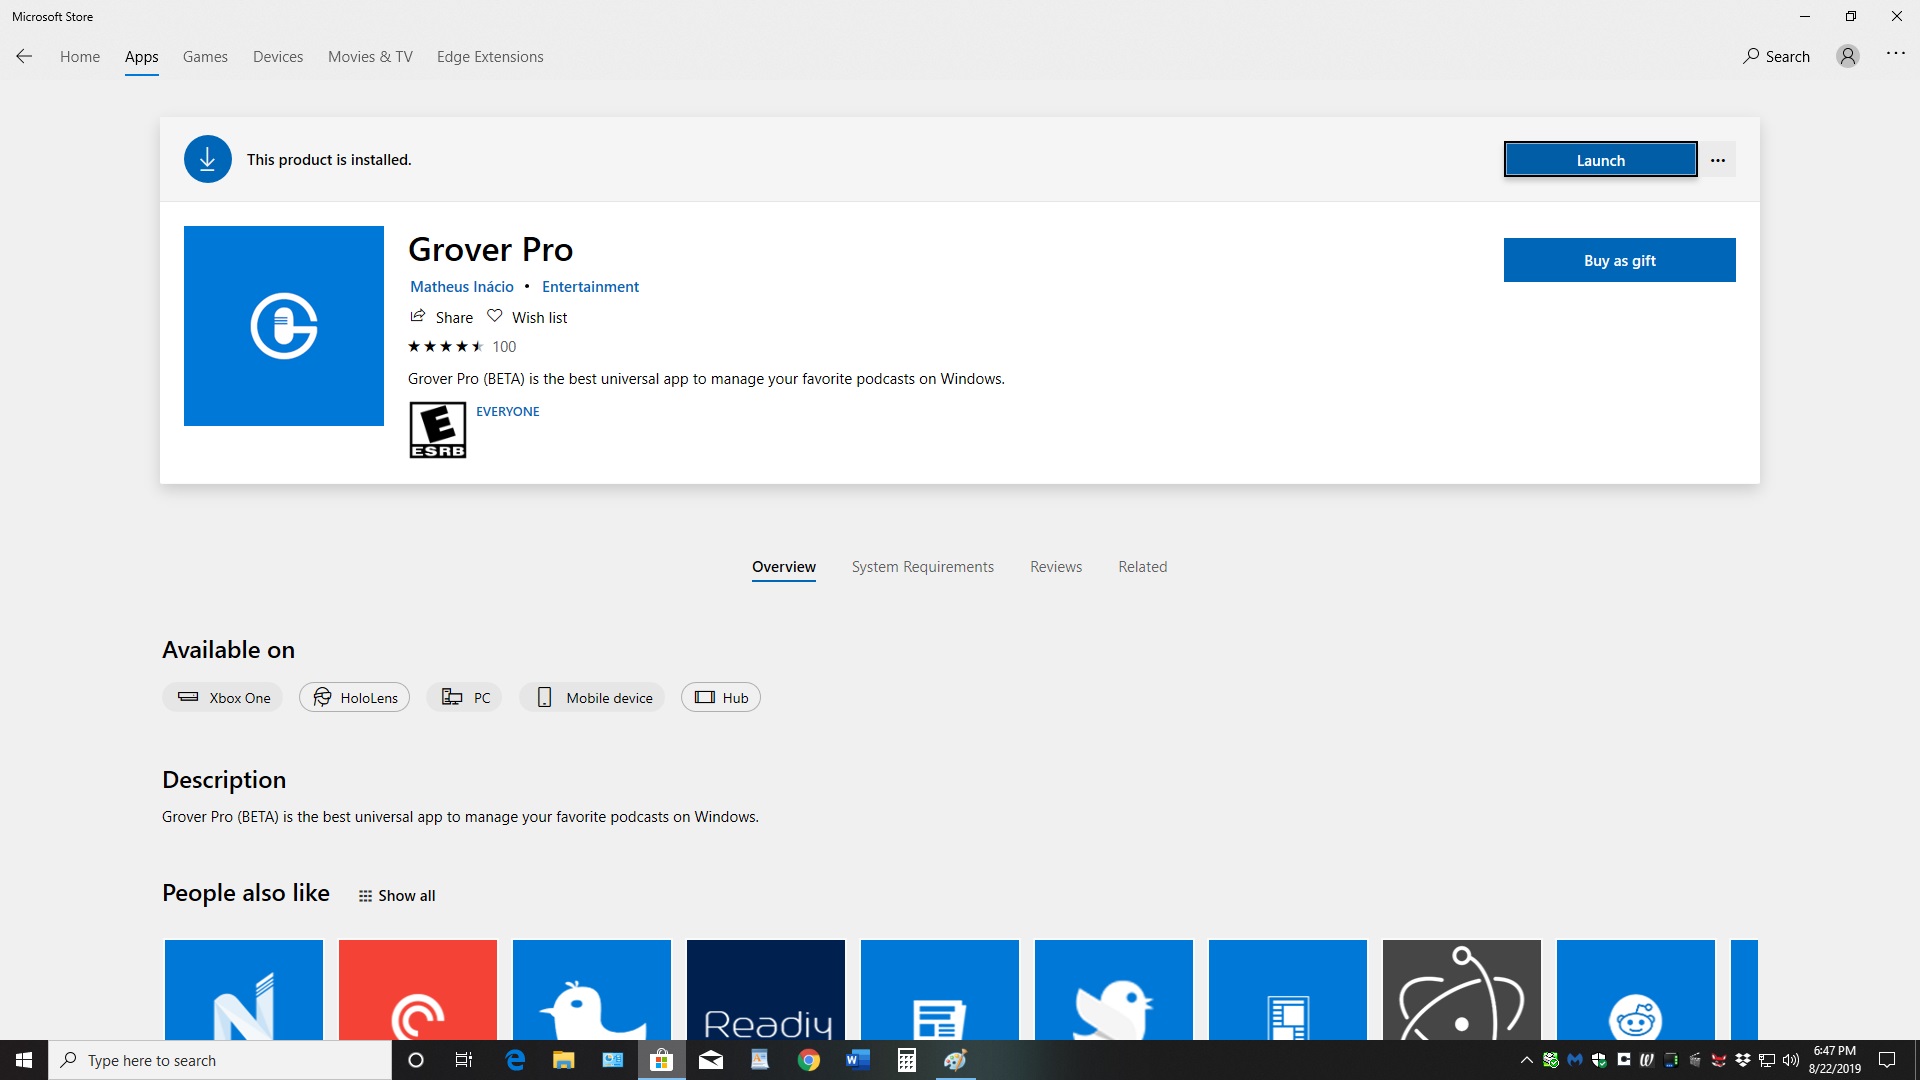Open the volume speaker tray icon
The height and width of the screenshot is (1080, 1920).
[x=1791, y=1060]
